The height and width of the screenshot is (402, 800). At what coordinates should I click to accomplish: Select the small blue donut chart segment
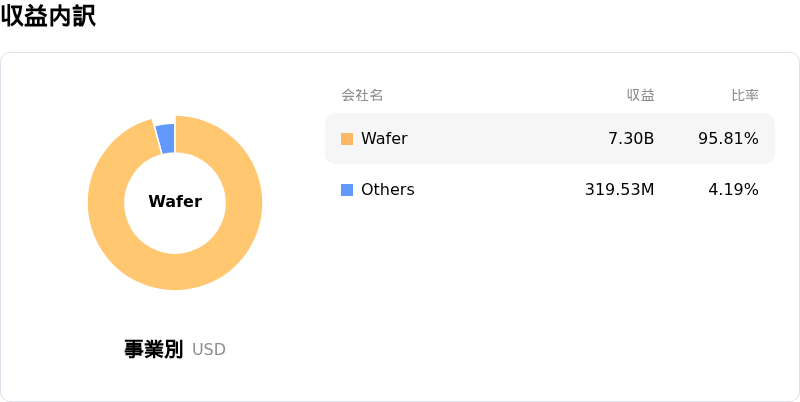pyautogui.click(x=166, y=138)
